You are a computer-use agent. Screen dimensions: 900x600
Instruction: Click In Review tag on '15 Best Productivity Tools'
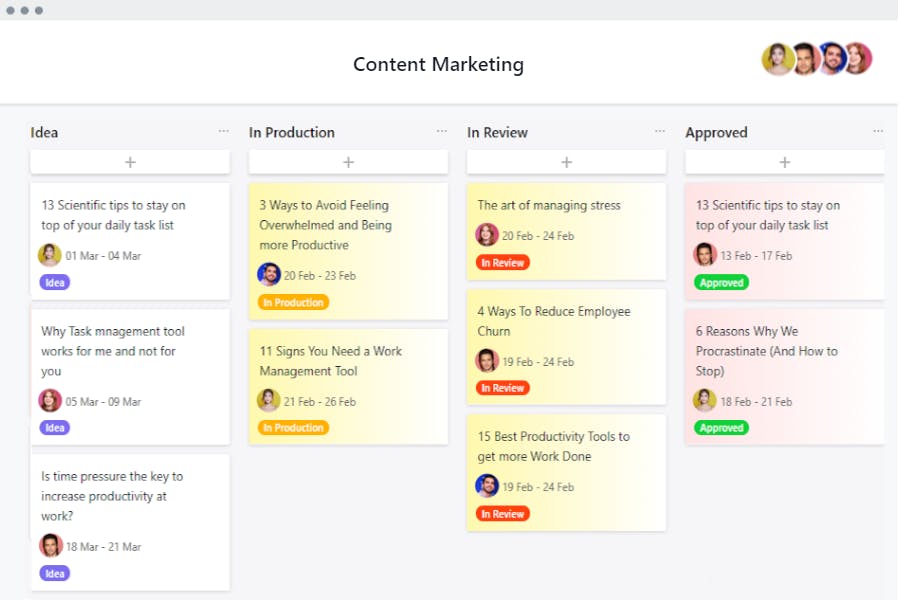point(503,514)
